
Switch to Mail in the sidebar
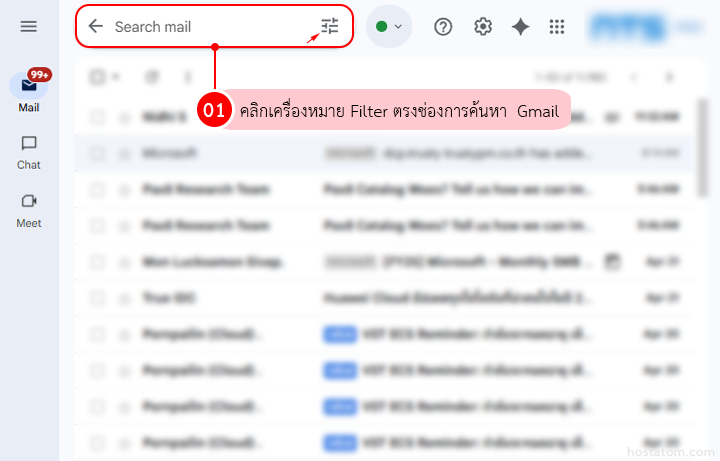click(28, 93)
